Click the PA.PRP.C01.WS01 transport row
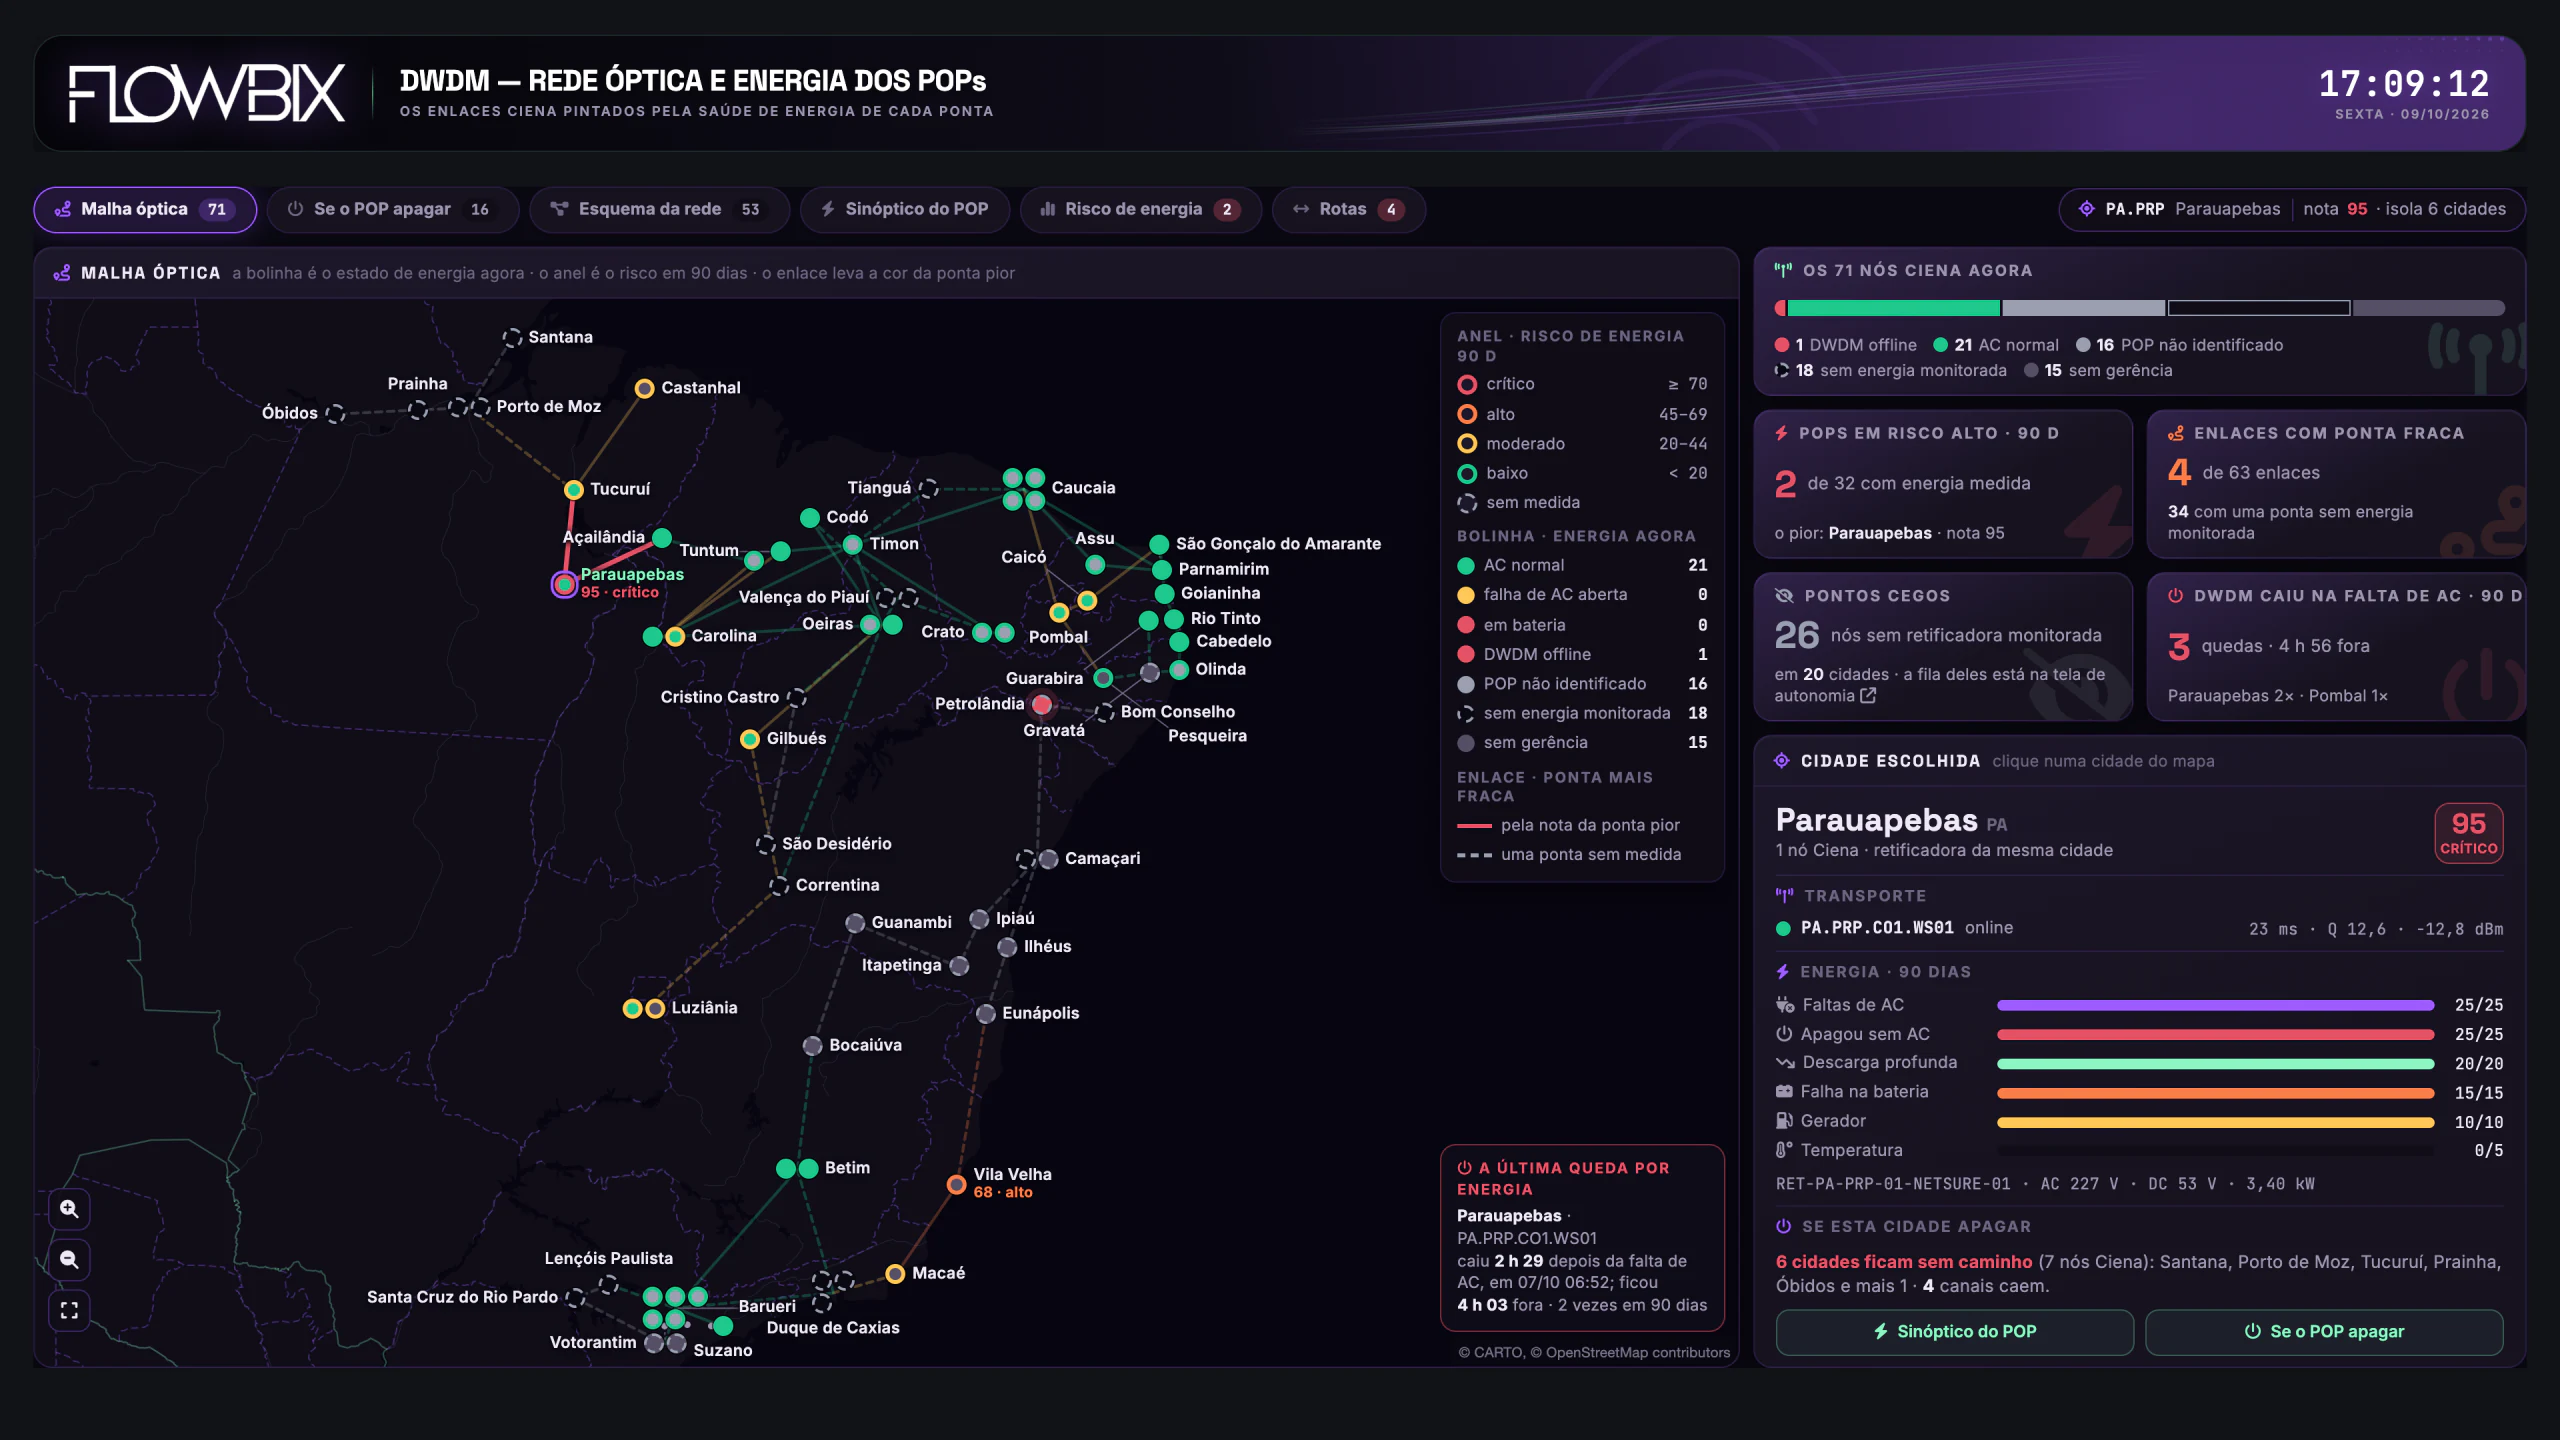The height and width of the screenshot is (1440, 2560). pyautogui.click(x=2139, y=929)
